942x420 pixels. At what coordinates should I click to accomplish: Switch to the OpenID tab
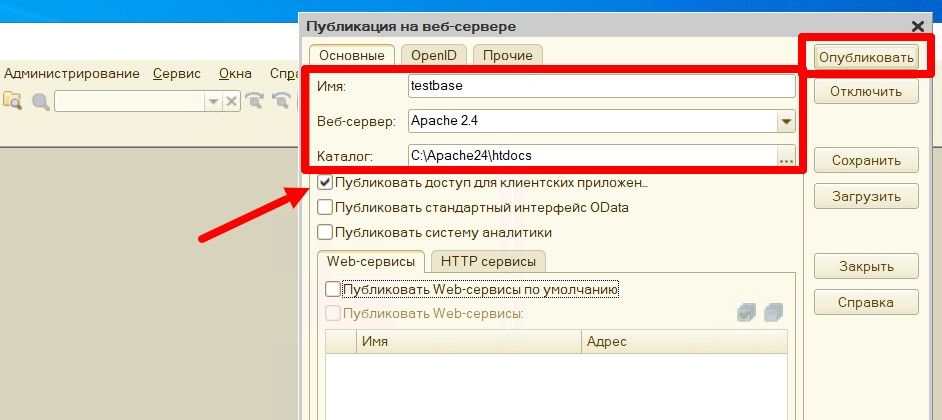pyautogui.click(x=434, y=55)
